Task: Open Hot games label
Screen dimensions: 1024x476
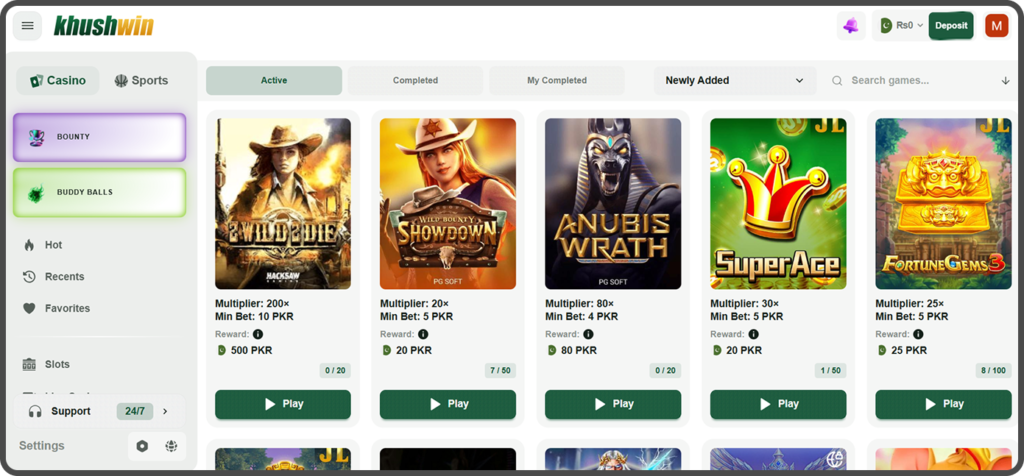Action: coord(54,245)
